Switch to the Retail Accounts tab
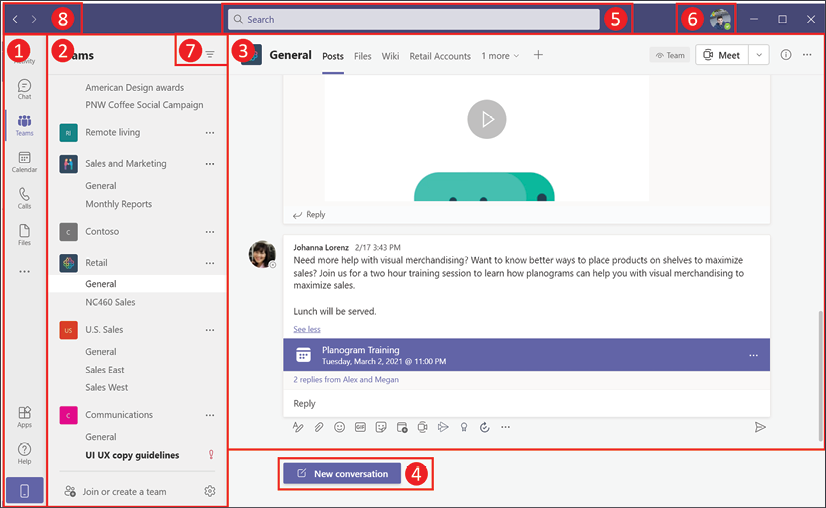This screenshot has height=508, width=826. pos(440,56)
